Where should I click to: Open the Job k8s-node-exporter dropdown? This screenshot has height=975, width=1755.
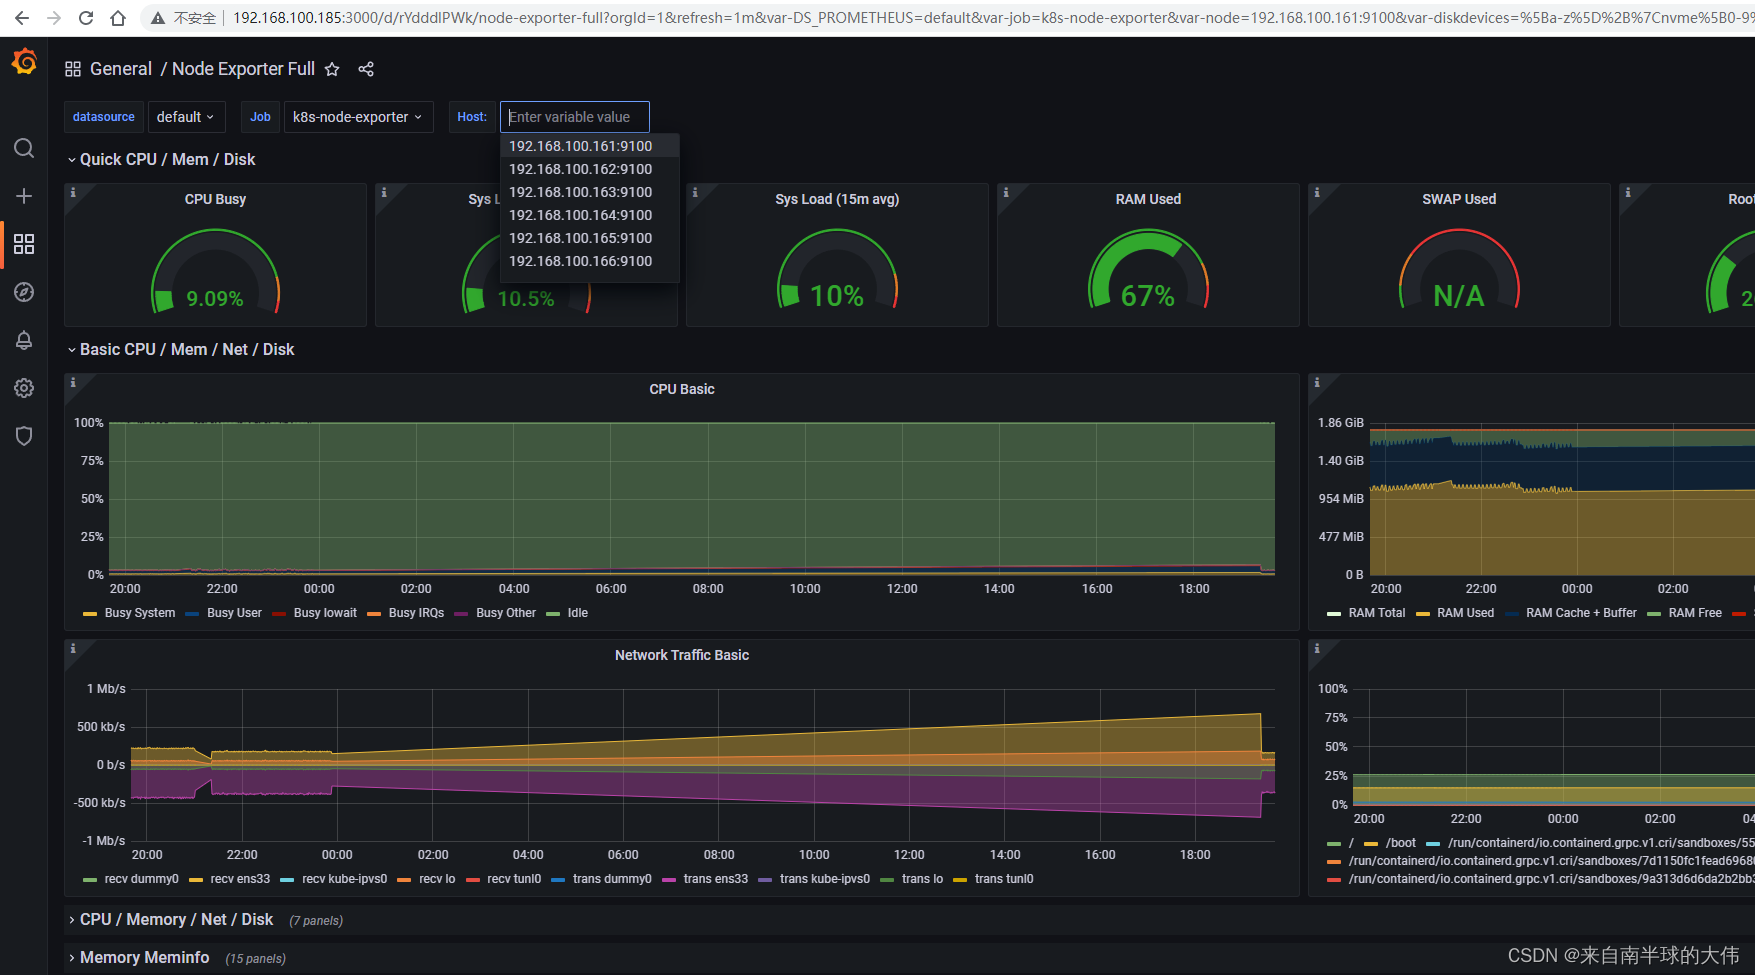pos(358,117)
